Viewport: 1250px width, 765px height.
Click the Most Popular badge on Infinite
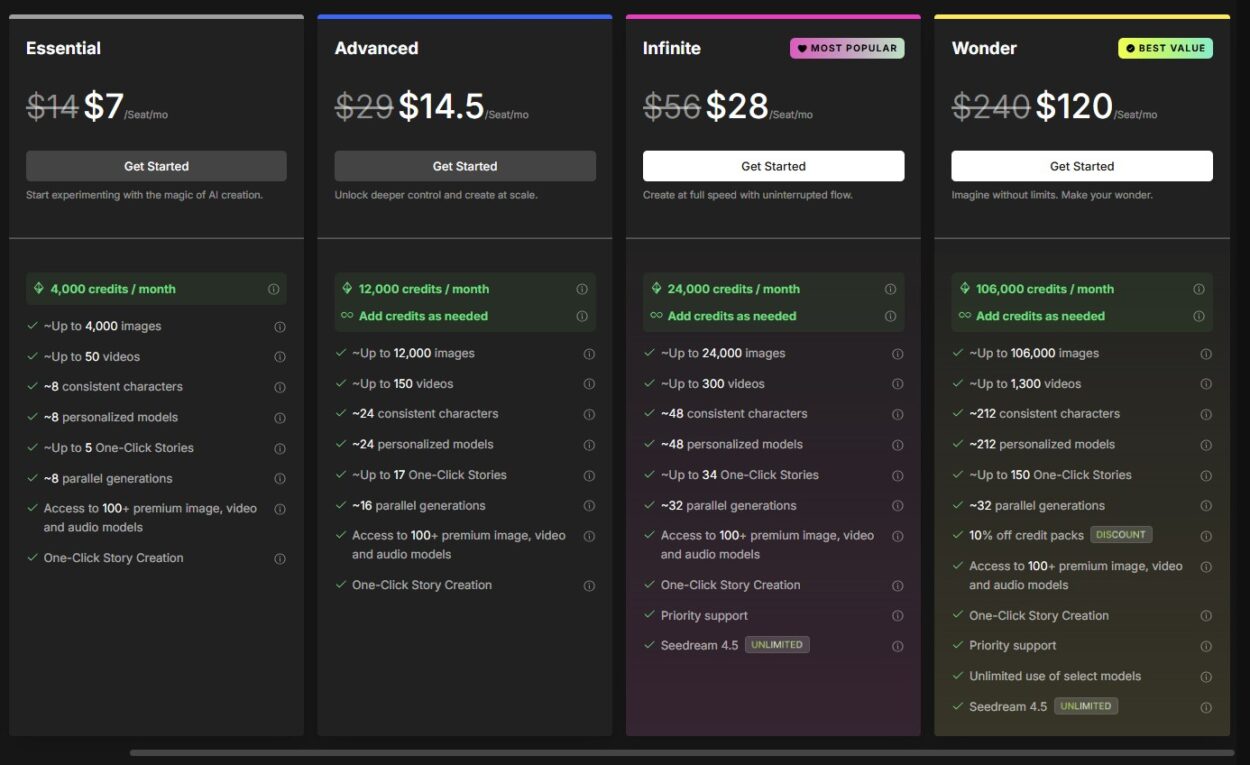847,48
